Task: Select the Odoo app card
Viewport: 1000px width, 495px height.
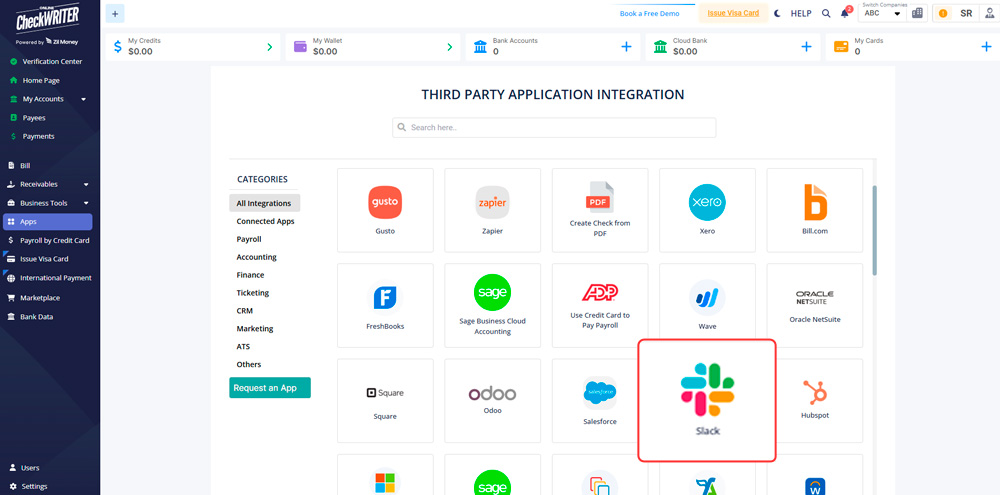Action: point(492,401)
